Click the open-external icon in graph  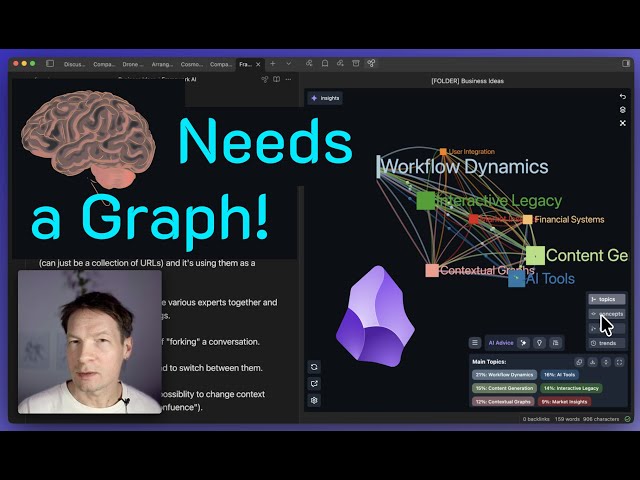pyautogui.click(x=314, y=384)
